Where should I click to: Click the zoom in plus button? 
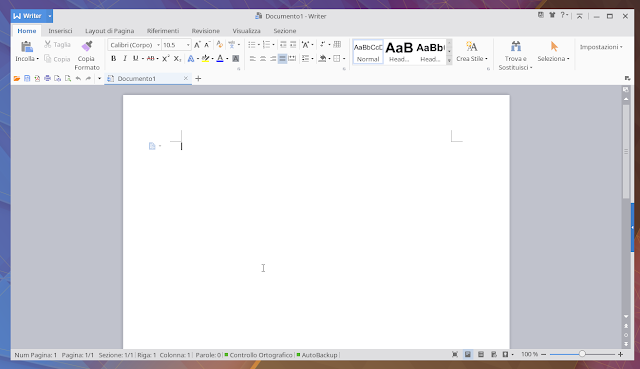620,354
